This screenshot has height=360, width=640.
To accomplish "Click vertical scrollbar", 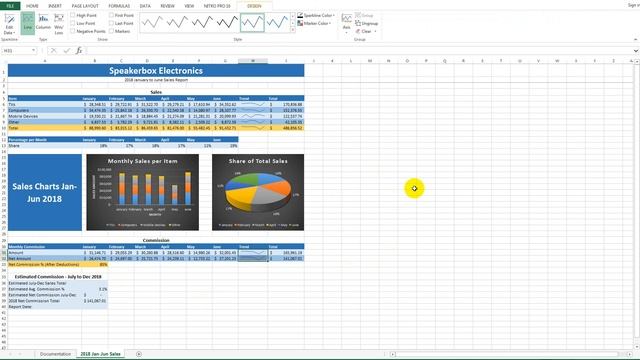I will [636, 204].
